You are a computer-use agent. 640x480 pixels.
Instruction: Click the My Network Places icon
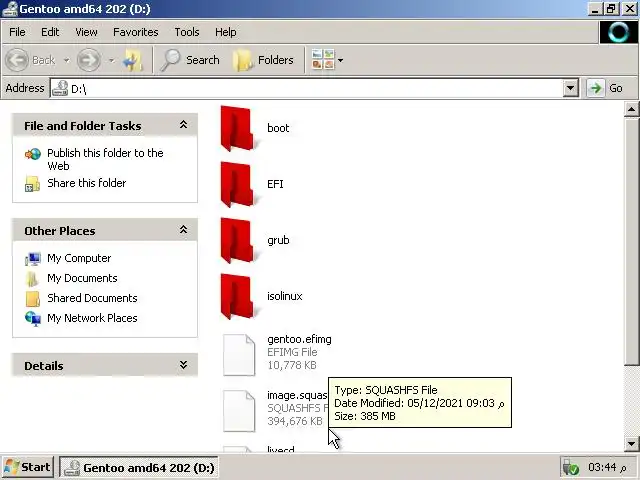pos(33,319)
